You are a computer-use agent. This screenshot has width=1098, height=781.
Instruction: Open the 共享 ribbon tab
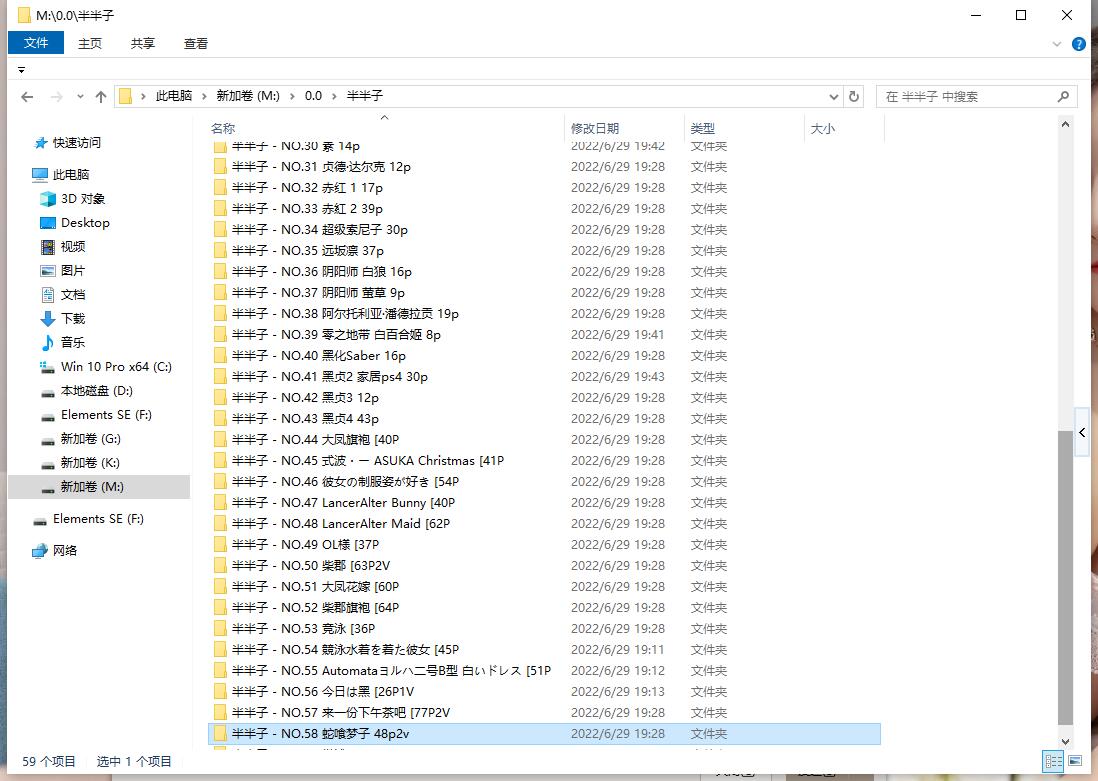143,43
